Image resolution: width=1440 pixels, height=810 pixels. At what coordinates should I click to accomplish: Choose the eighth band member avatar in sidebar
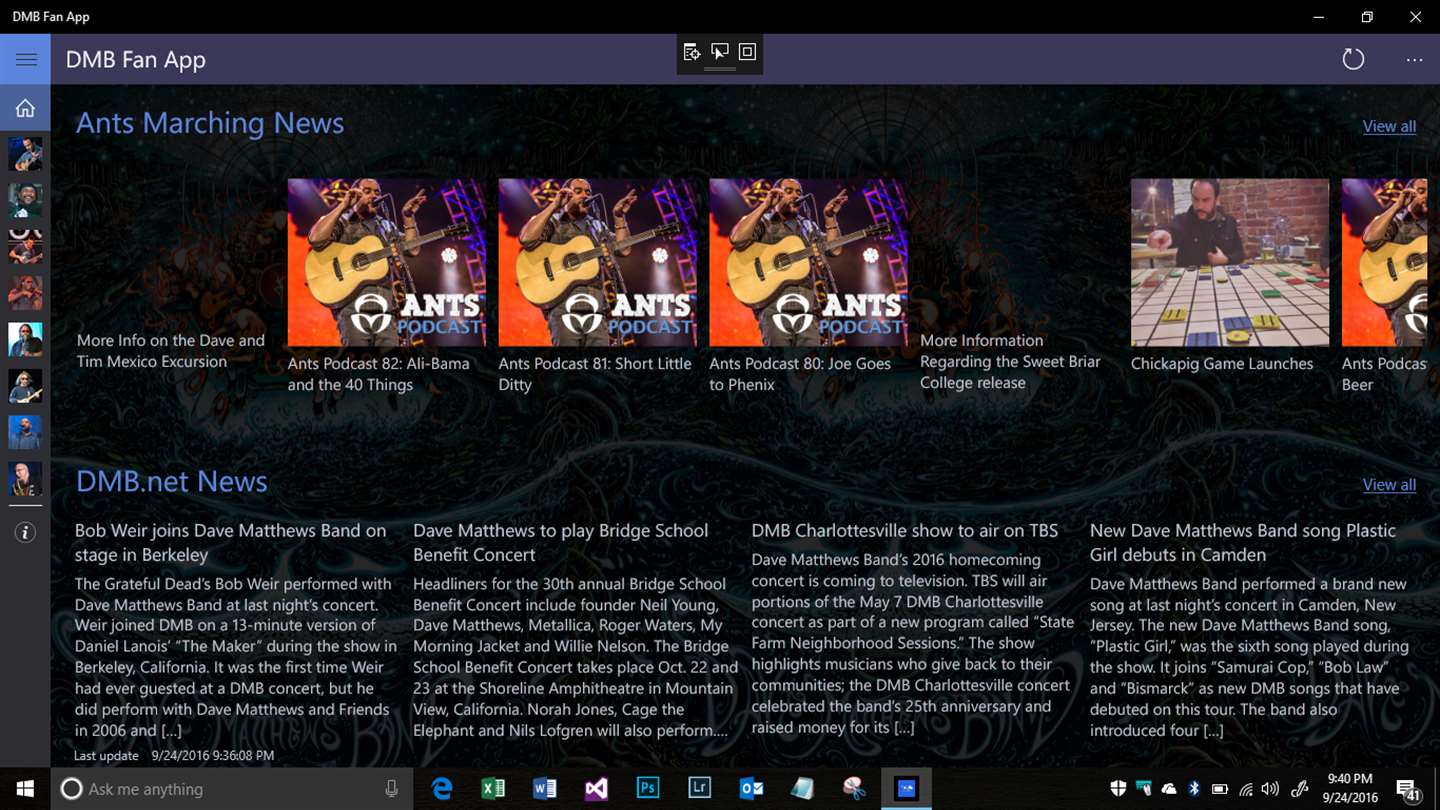pyautogui.click(x=25, y=479)
